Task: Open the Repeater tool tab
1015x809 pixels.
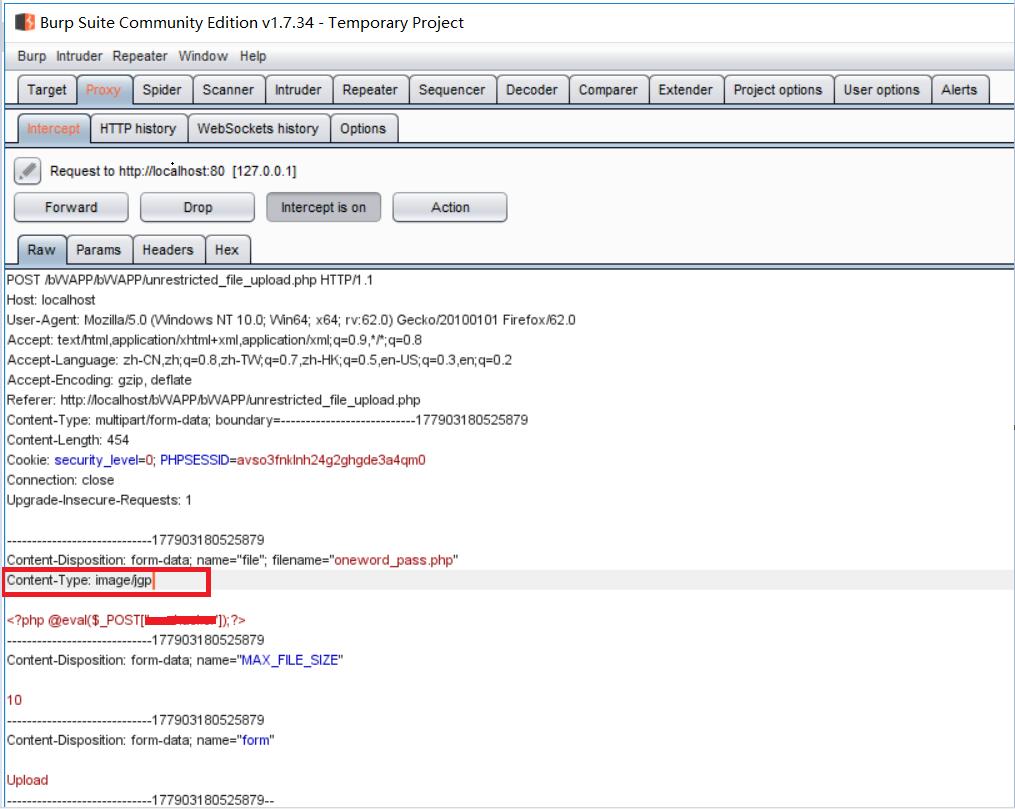Action: (370, 90)
